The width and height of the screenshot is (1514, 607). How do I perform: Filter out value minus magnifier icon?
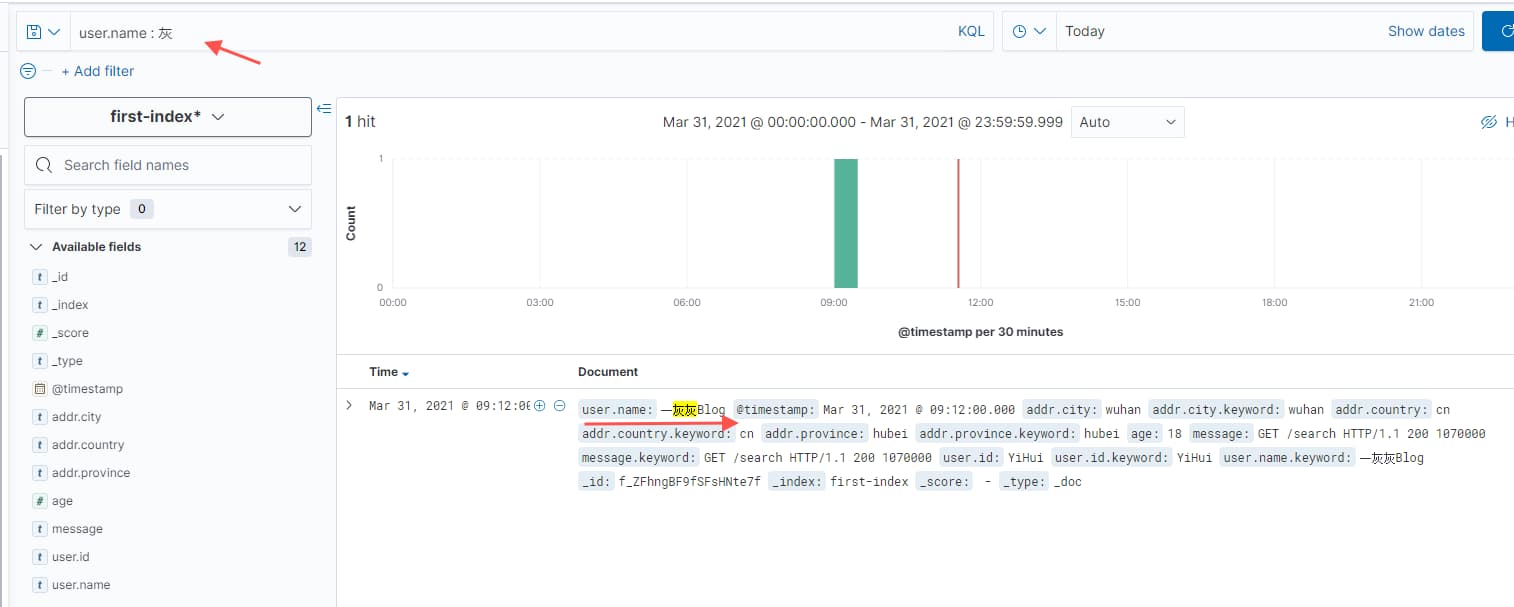tap(560, 406)
